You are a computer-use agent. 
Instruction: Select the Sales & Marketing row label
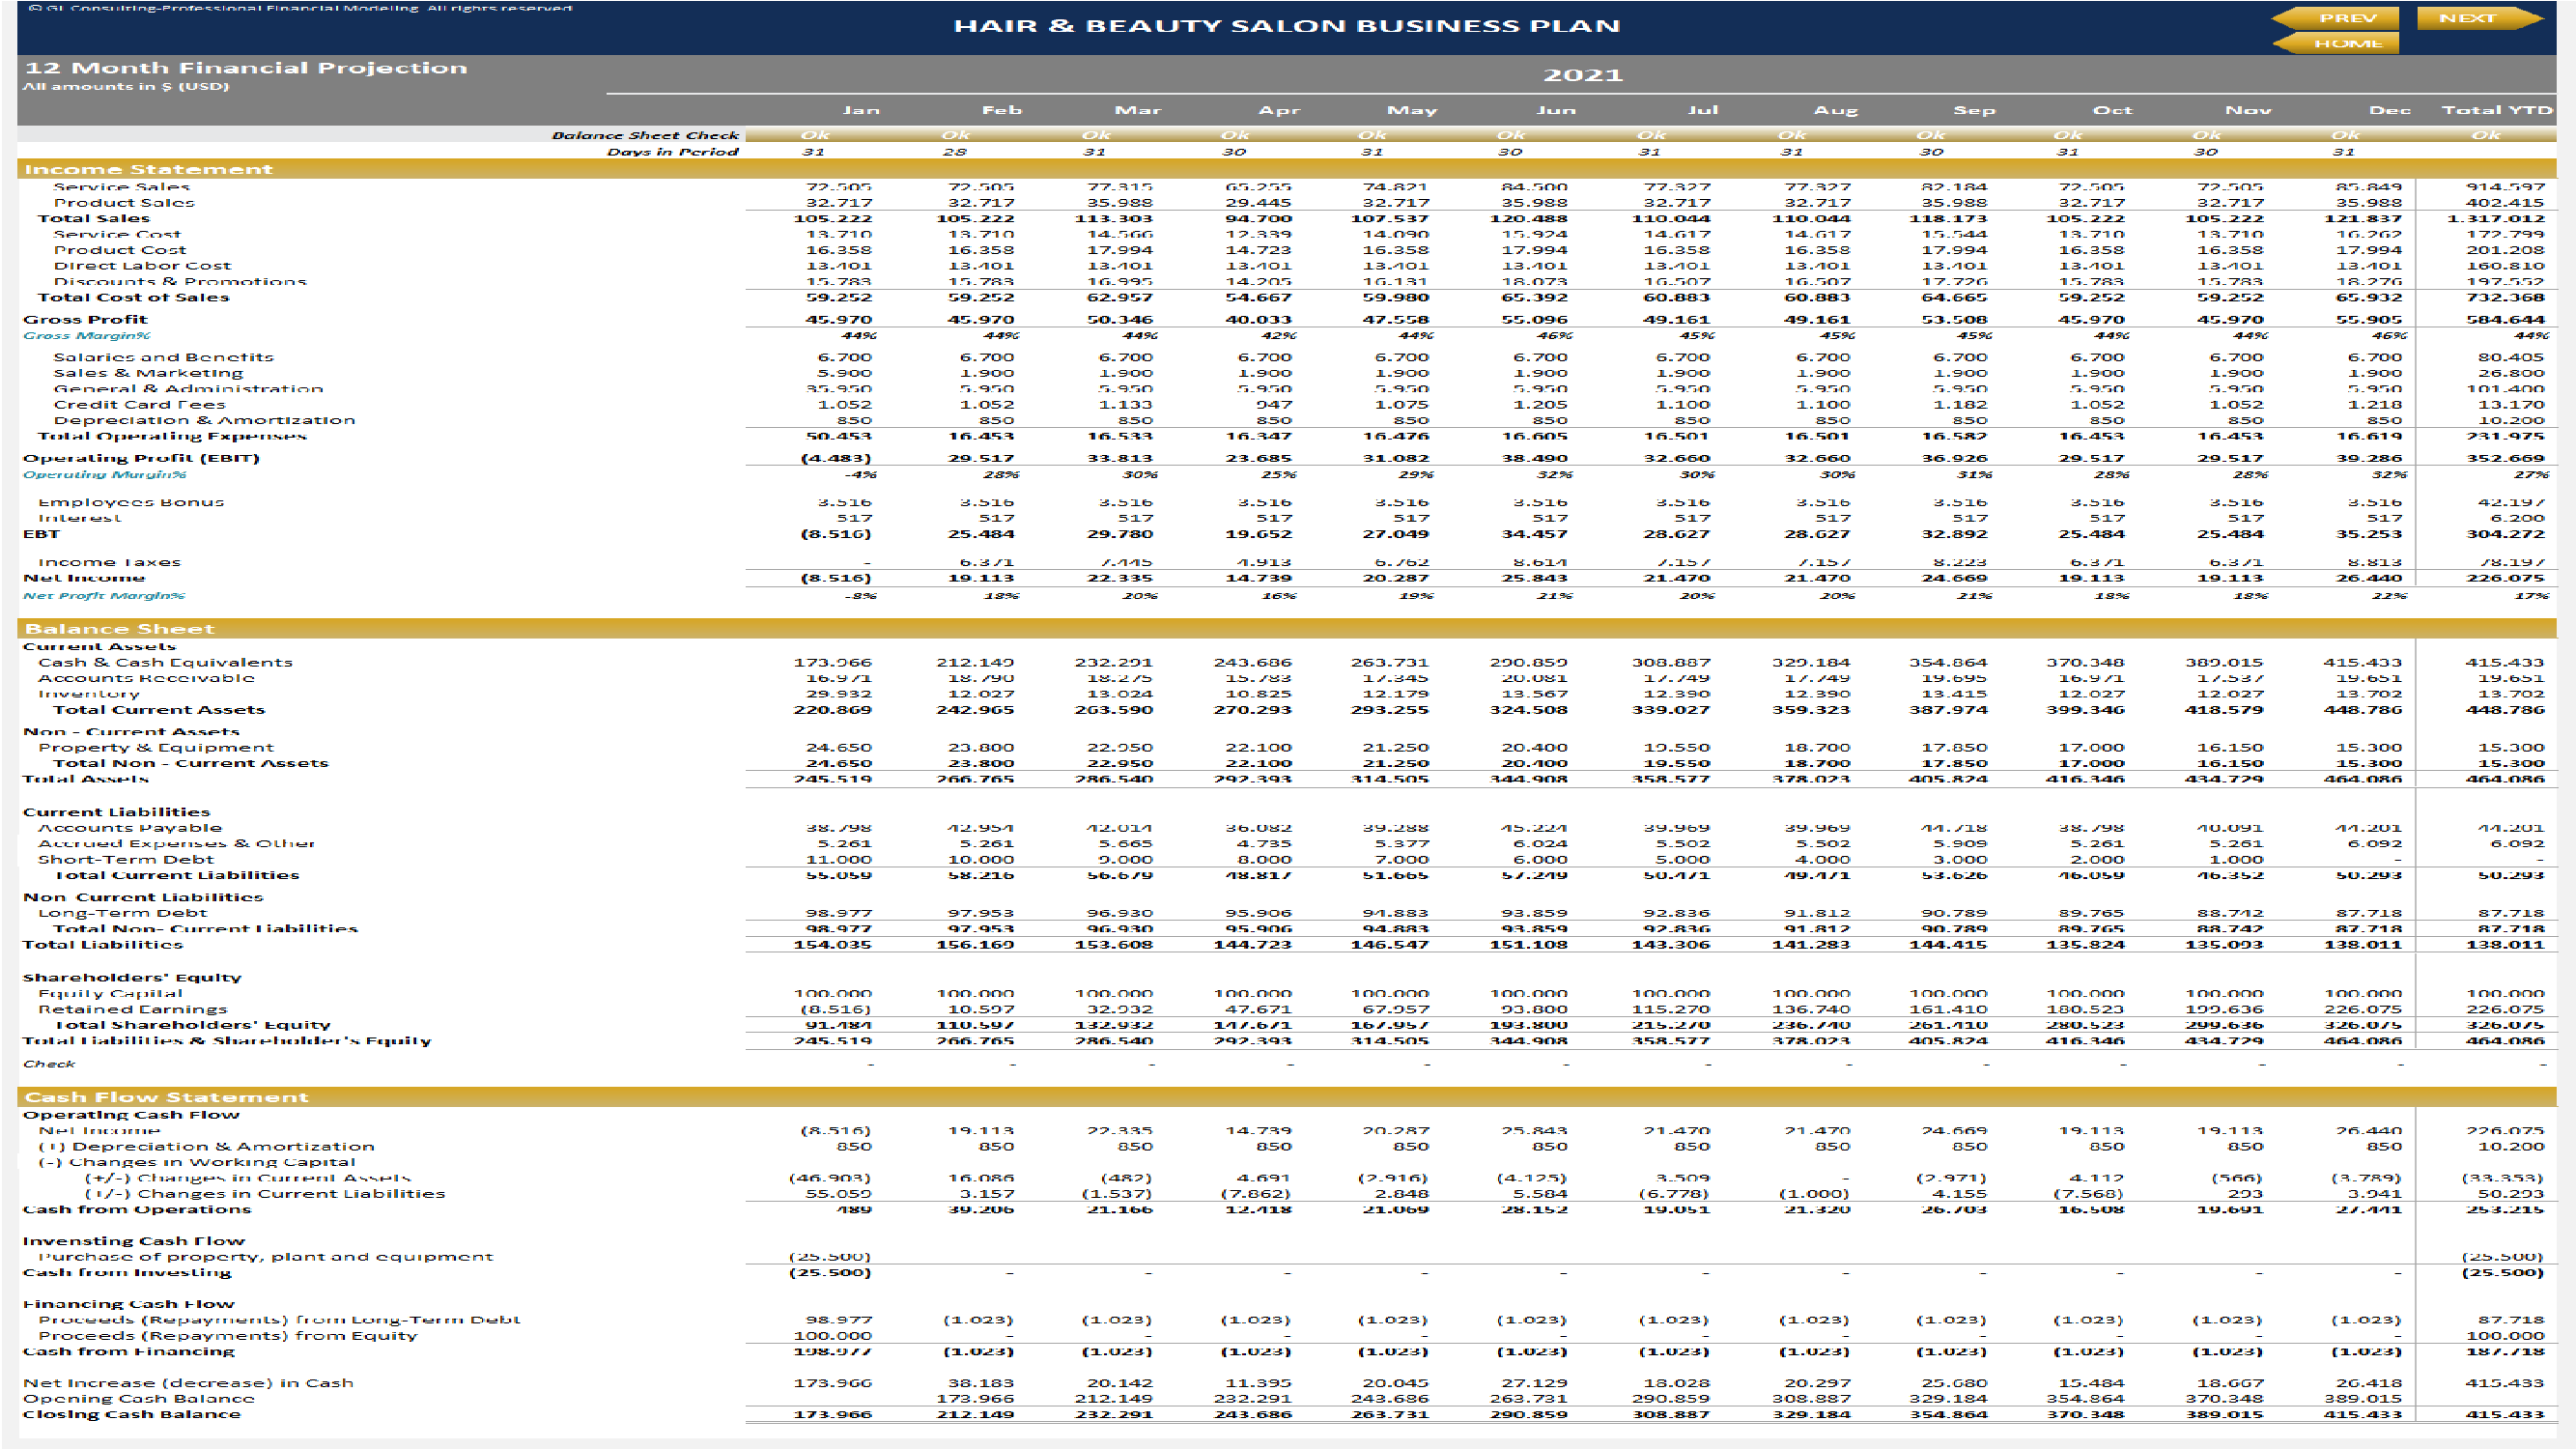[149, 373]
